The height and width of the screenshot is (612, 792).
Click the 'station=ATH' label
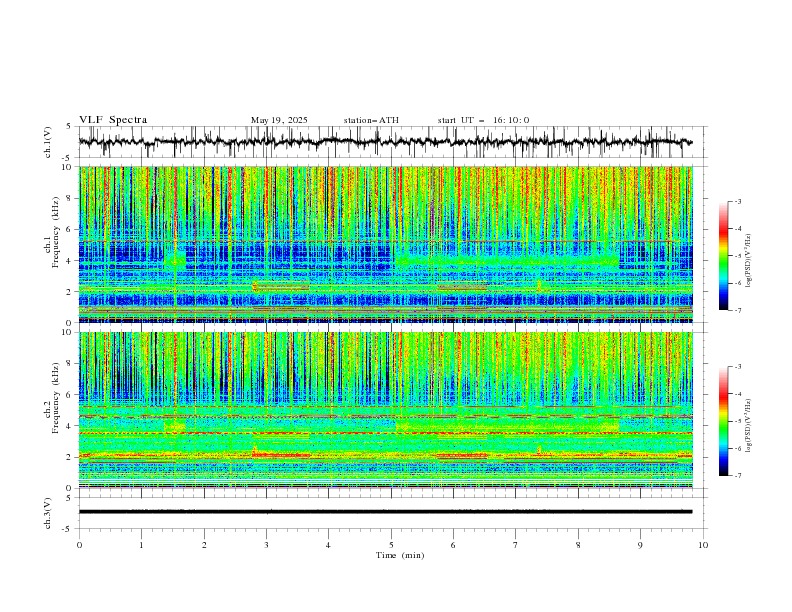pyautogui.click(x=371, y=120)
